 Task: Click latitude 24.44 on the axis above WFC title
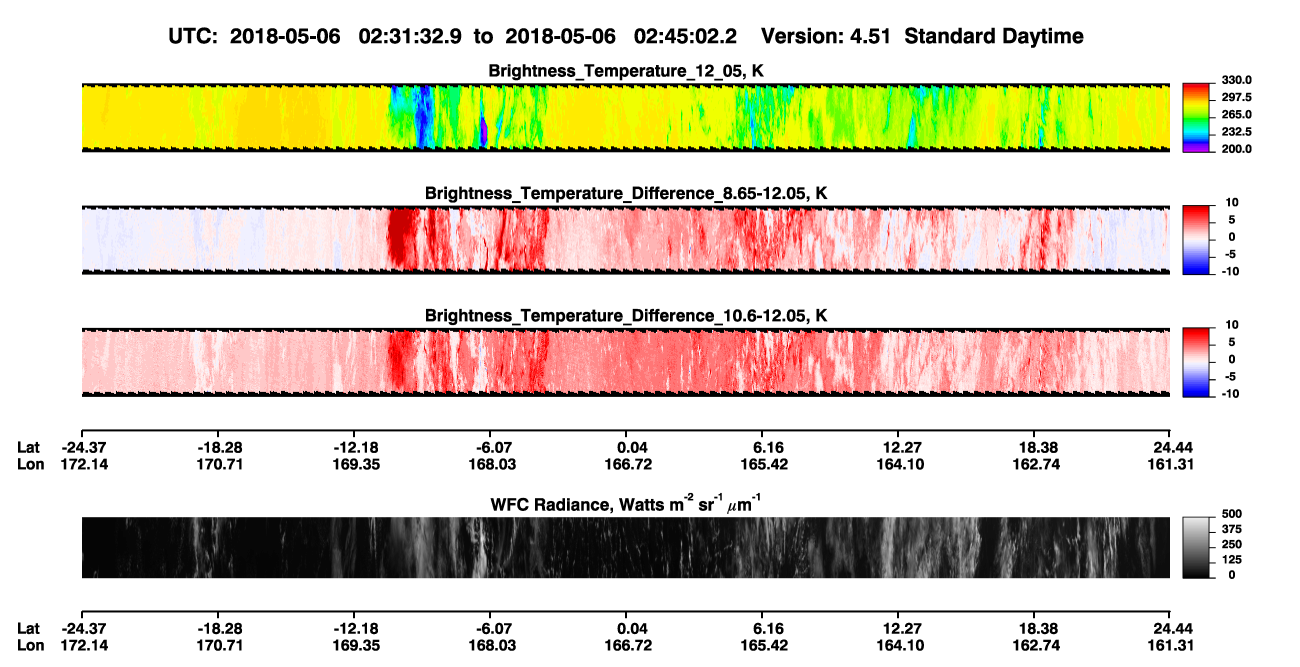point(1172,447)
